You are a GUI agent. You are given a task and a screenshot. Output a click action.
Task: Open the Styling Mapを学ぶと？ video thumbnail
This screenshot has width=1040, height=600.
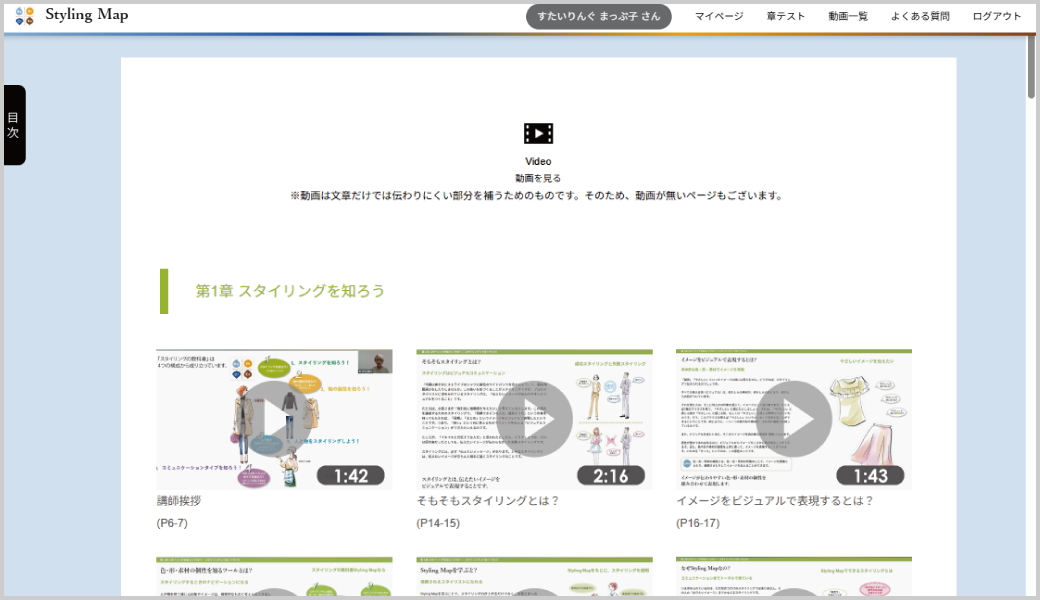(534, 577)
